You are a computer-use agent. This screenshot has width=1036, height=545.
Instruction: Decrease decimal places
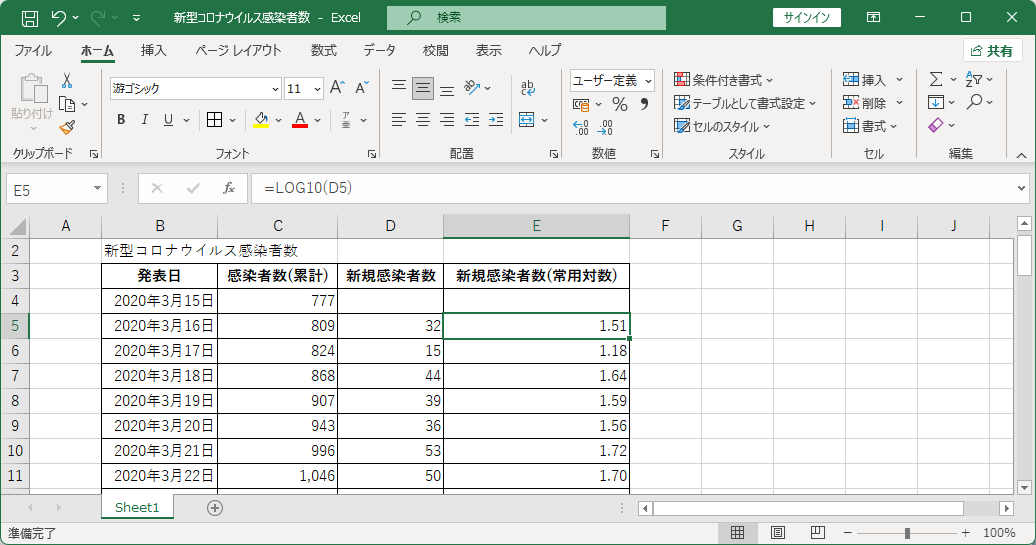tap(605, 127)
